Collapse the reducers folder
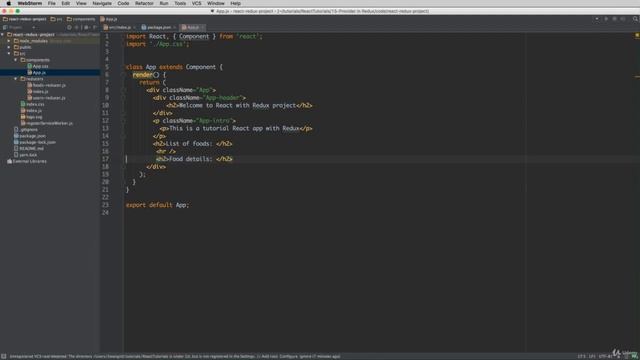The height and width of the screenshot is (360, 640). 16,79
